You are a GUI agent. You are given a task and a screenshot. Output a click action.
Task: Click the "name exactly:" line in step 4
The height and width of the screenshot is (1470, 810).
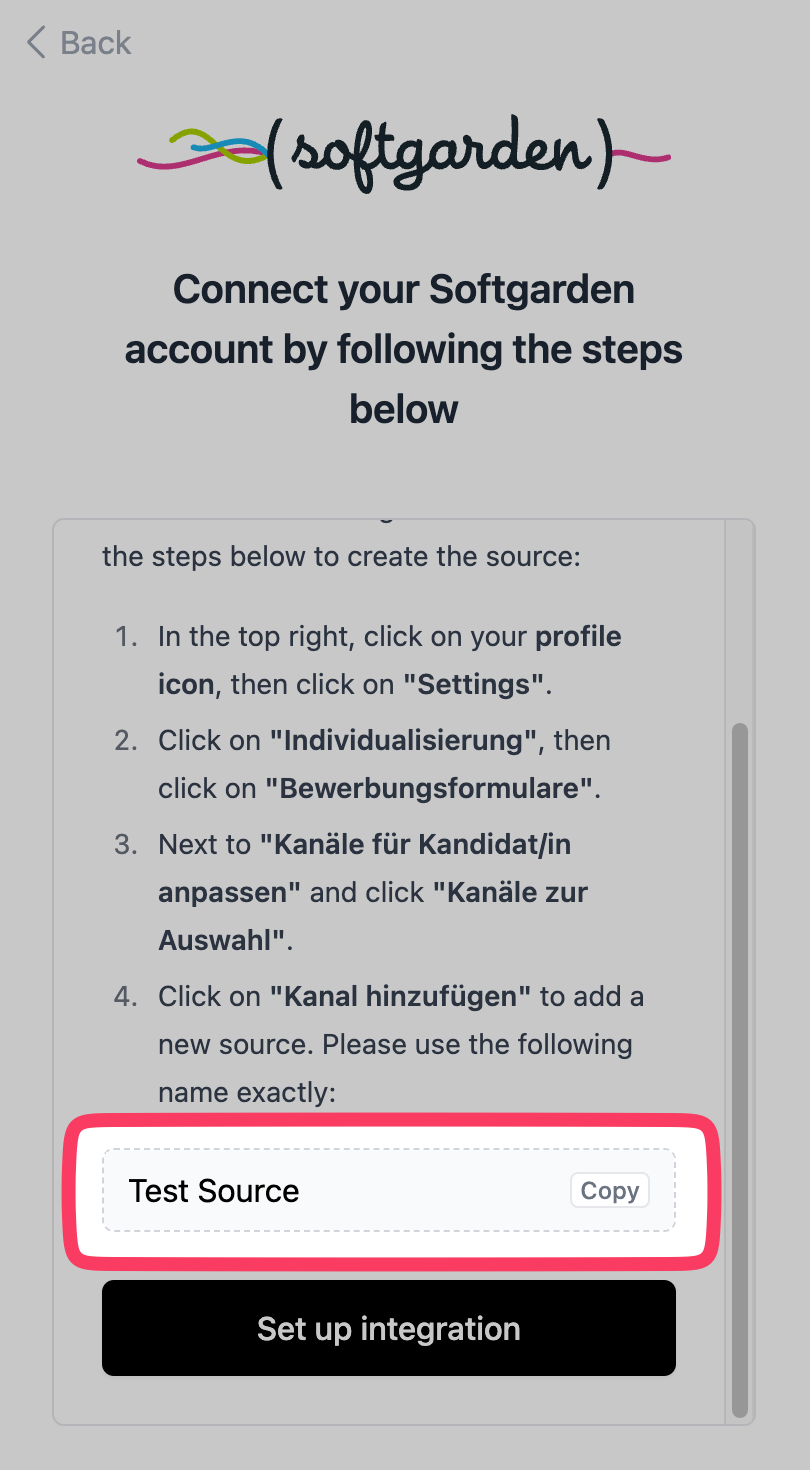coord(247,1093)
